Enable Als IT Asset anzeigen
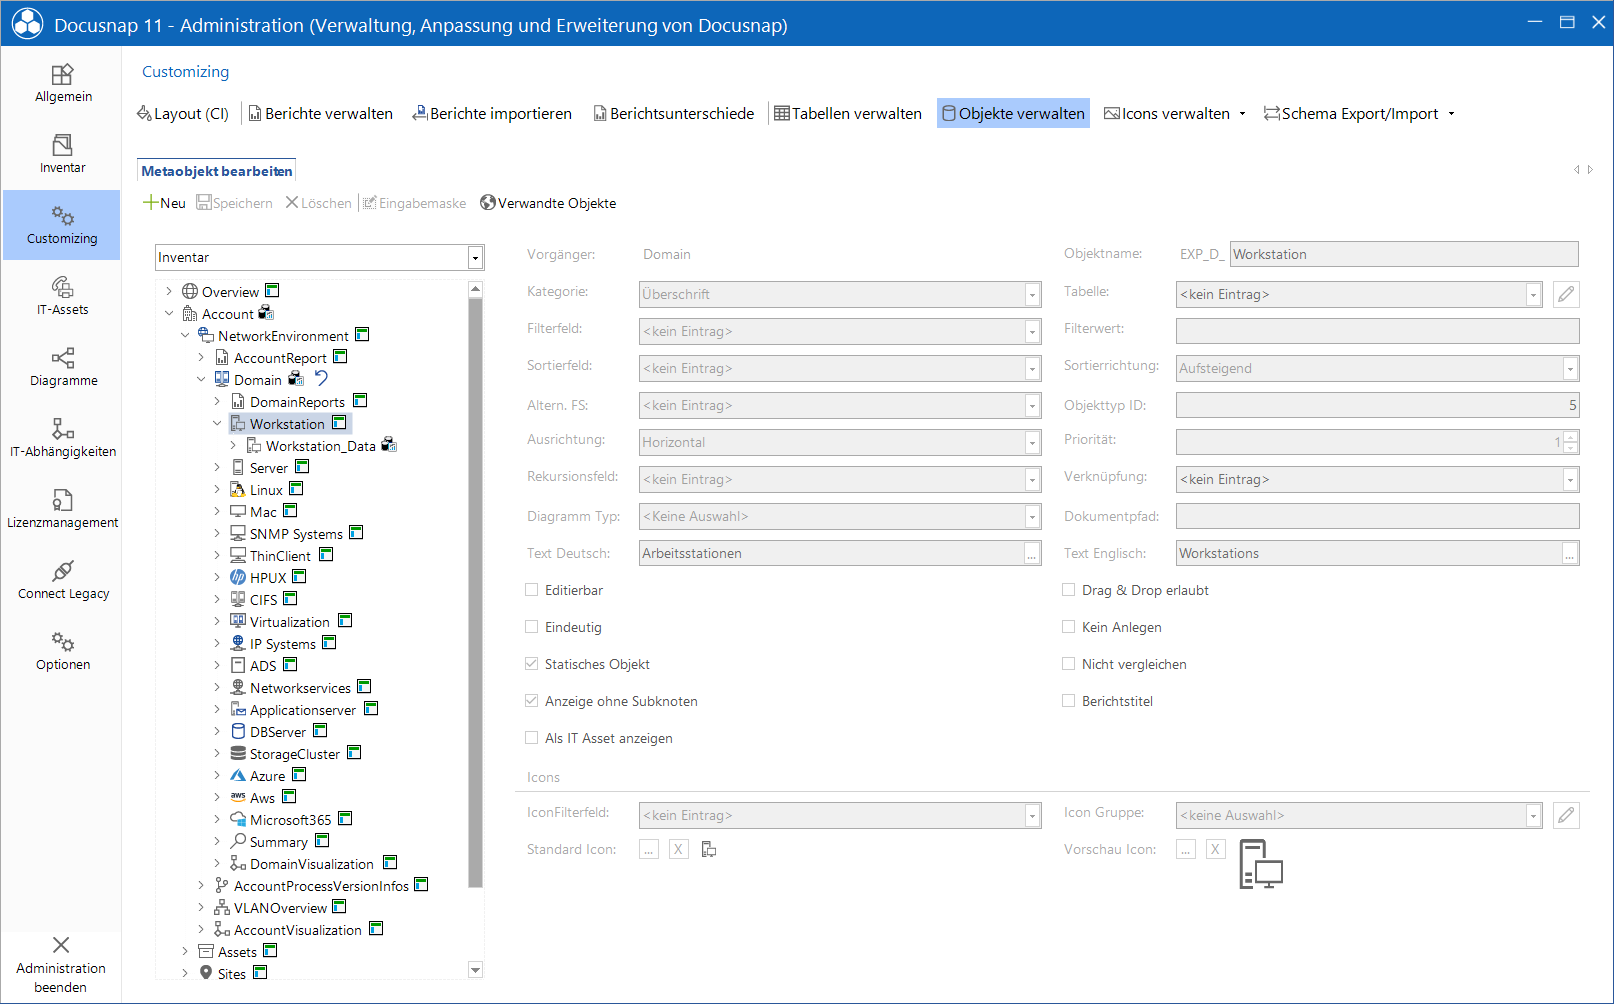This screenshot has width=1614, height=1004. point(532,738)
